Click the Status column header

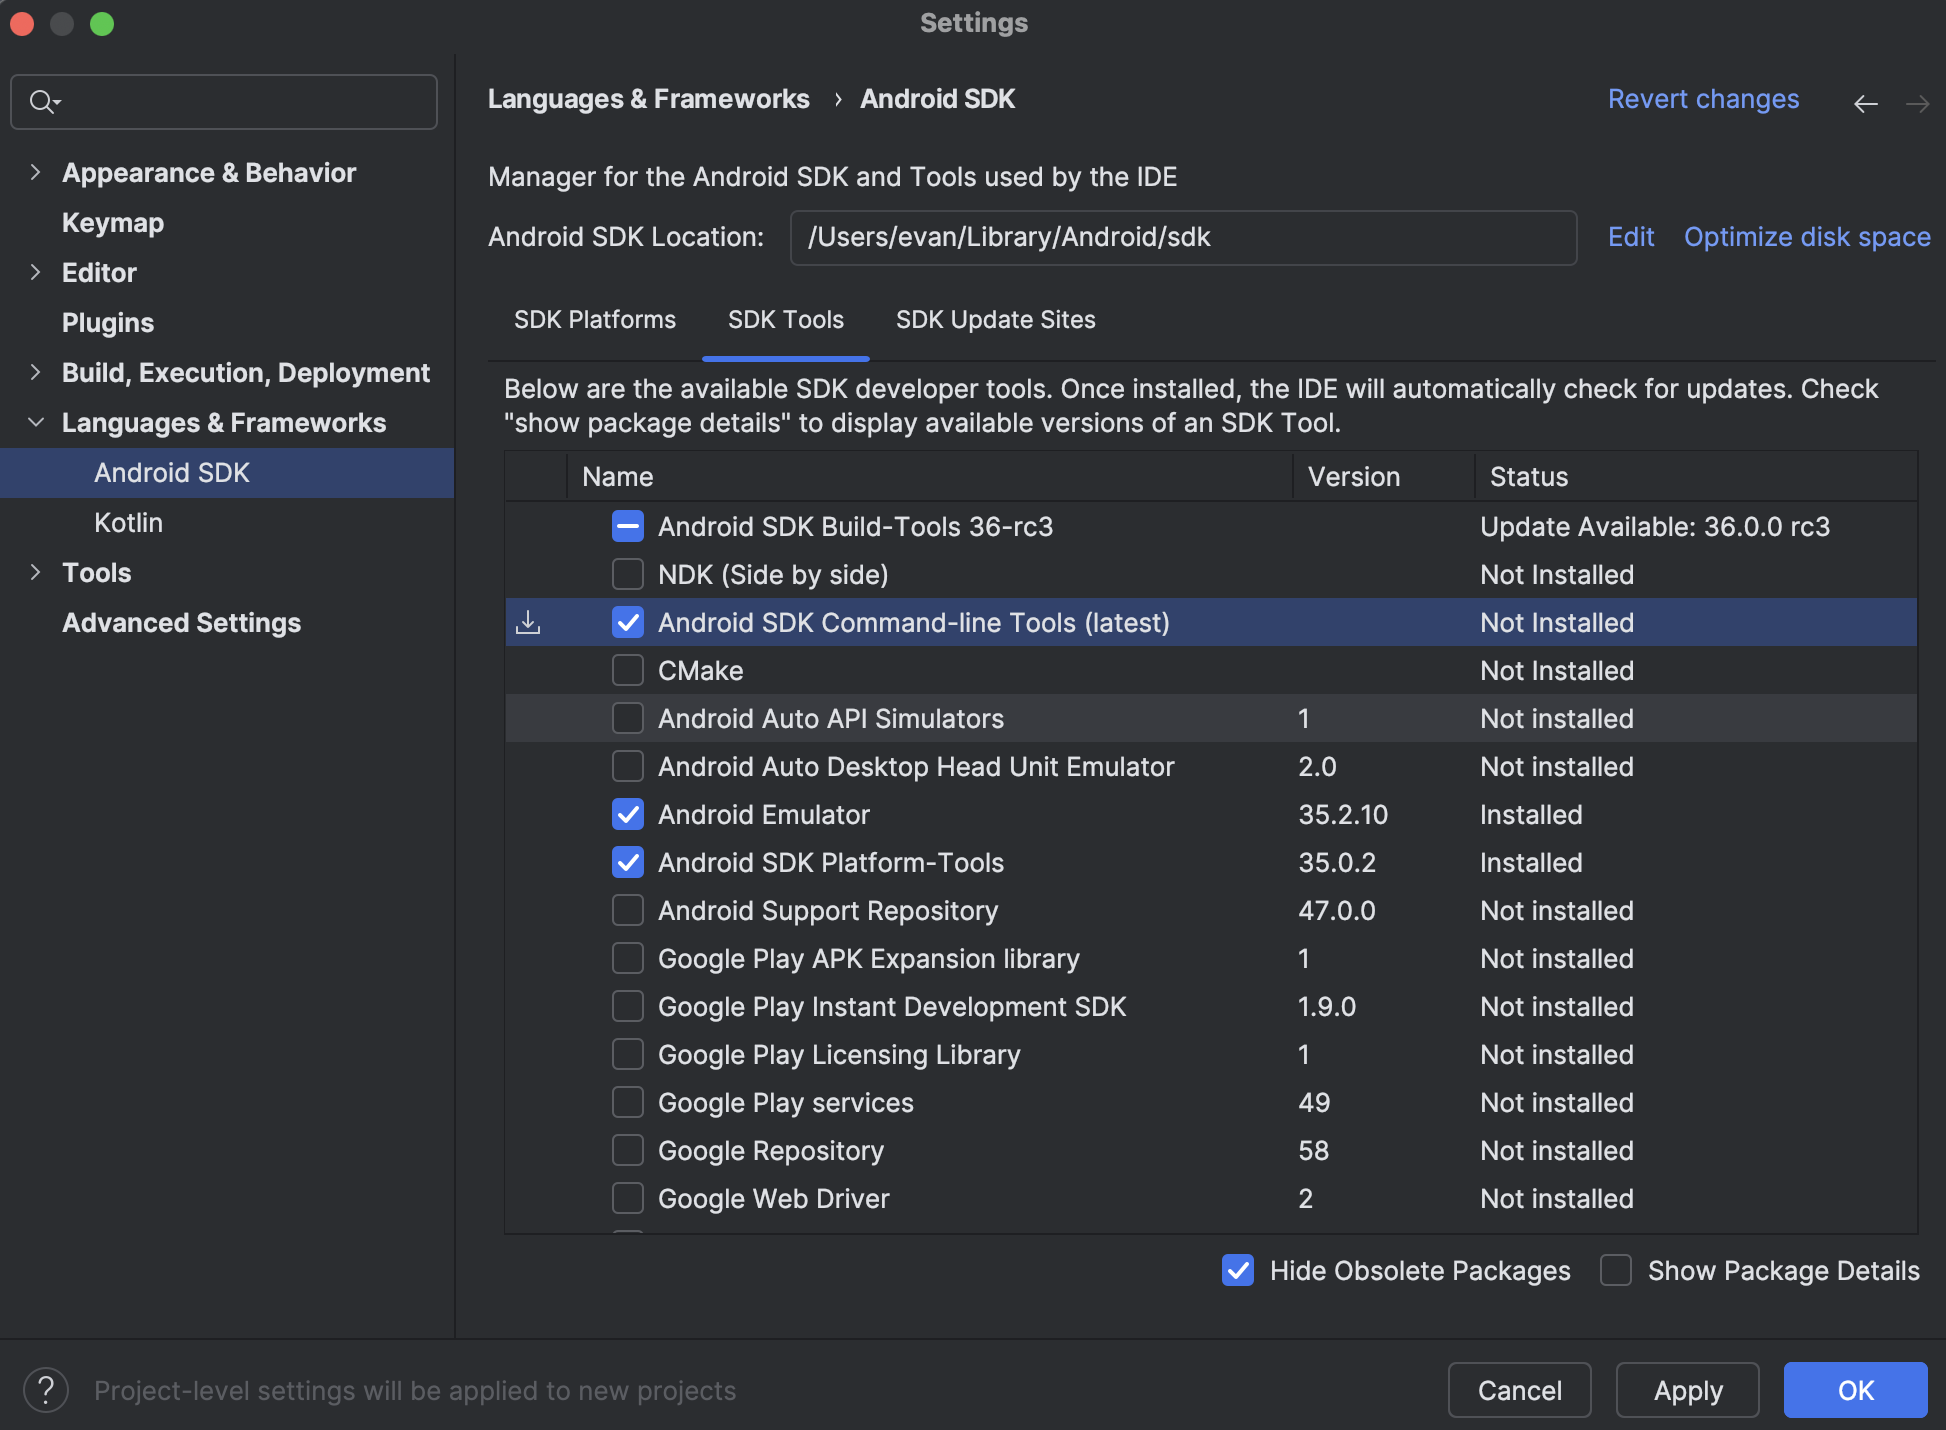point(1696,476)
